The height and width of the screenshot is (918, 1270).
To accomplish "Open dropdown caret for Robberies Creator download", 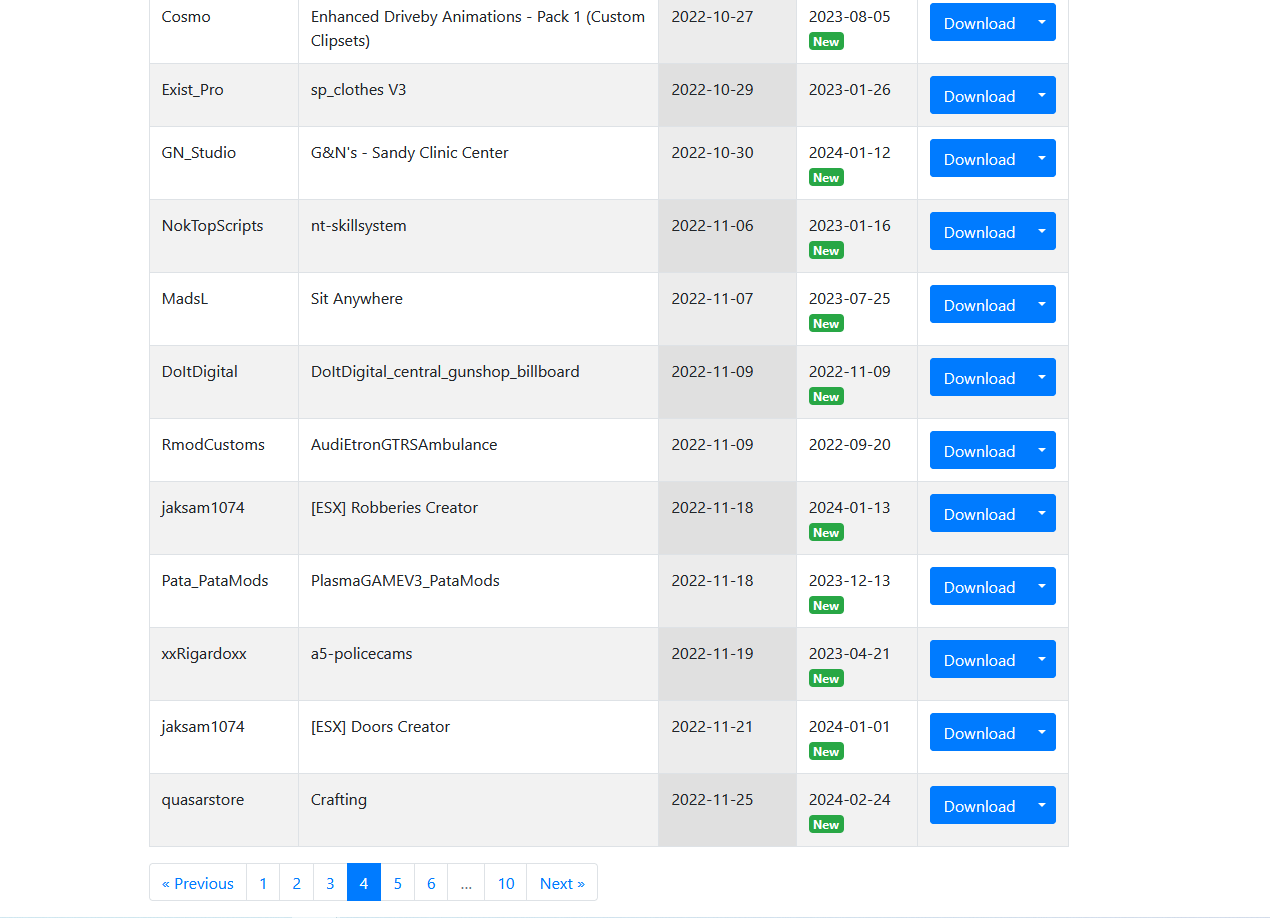I will click(1042, 513).
